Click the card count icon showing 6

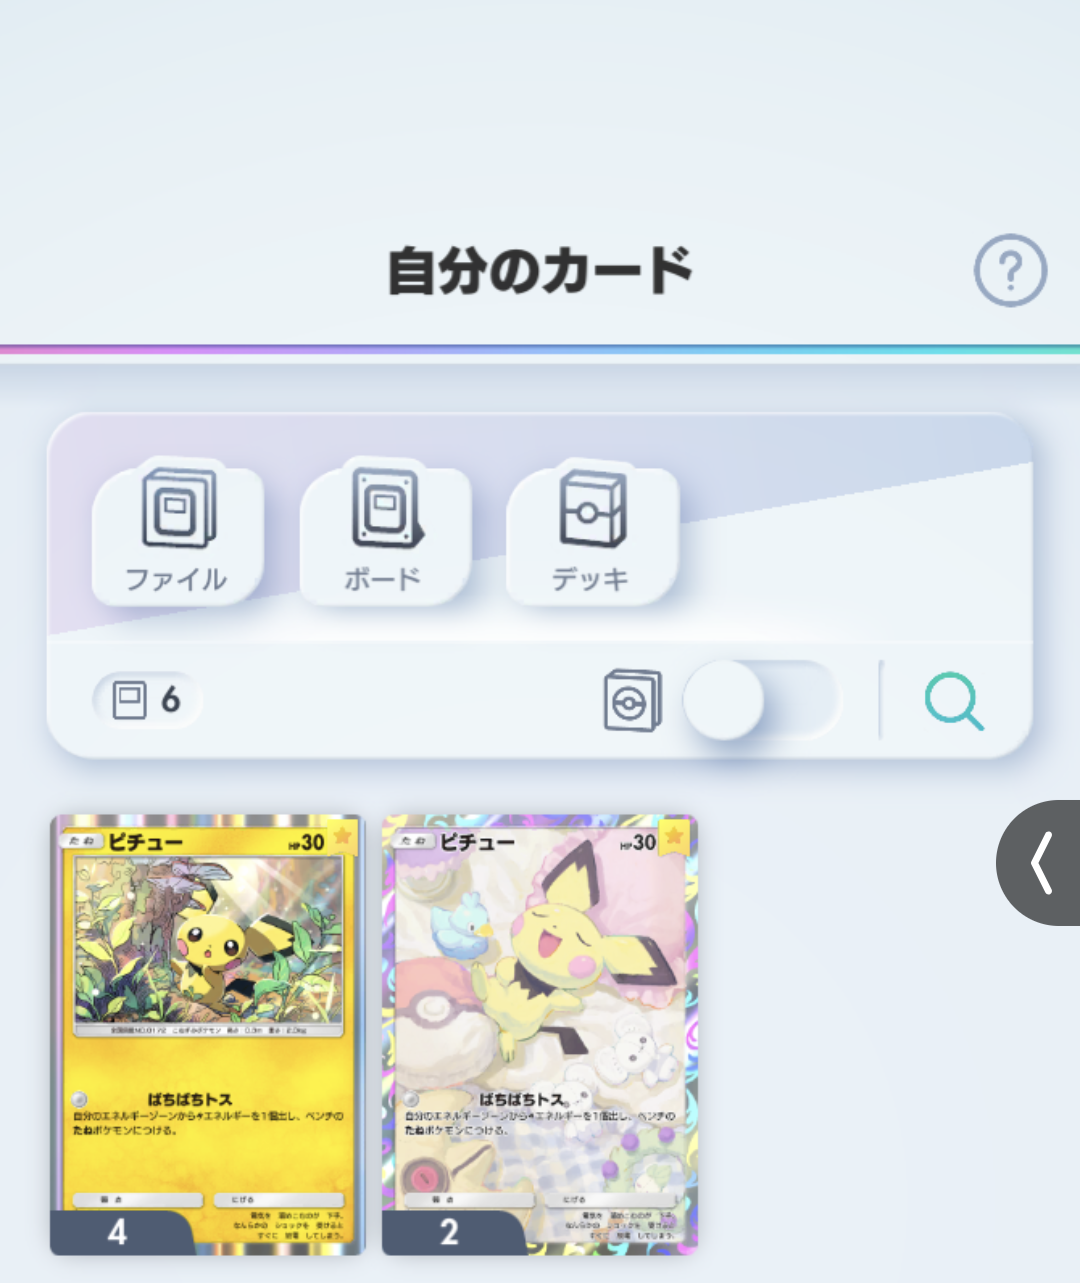(147, 700)
